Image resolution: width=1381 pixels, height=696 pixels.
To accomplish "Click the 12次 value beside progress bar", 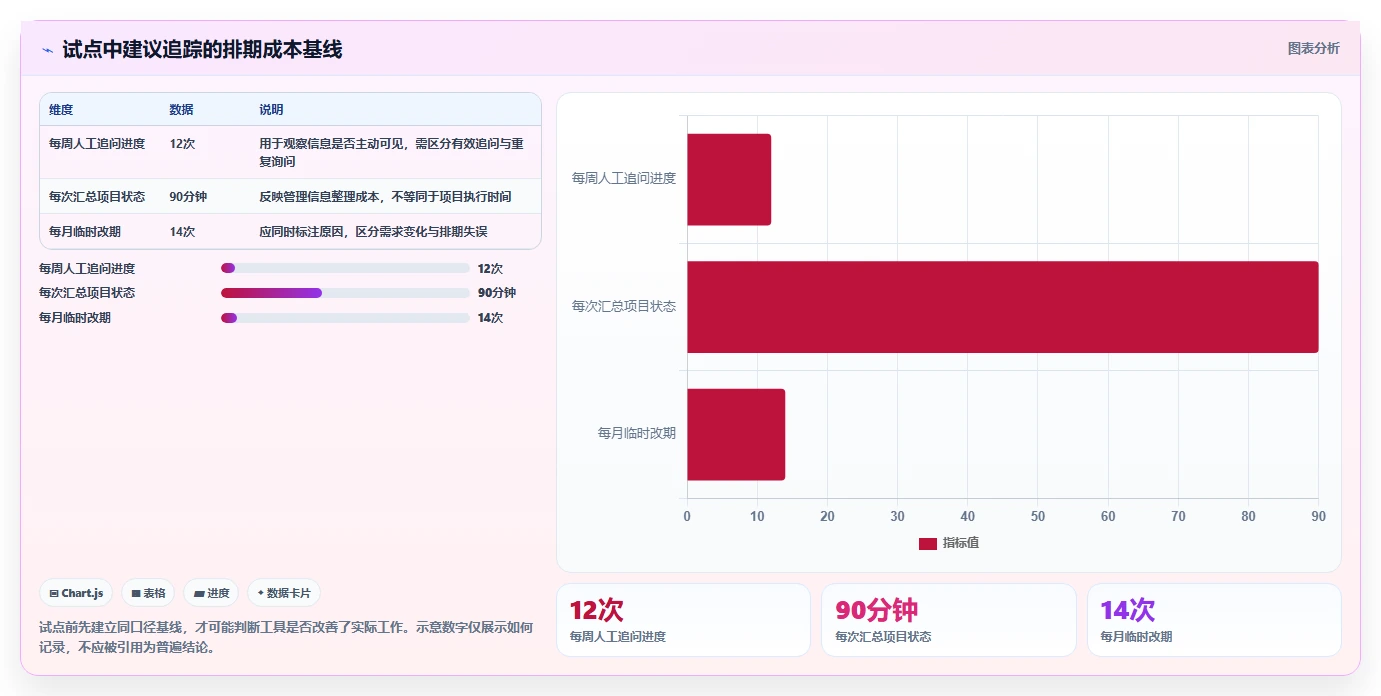I will pos(491,268).
